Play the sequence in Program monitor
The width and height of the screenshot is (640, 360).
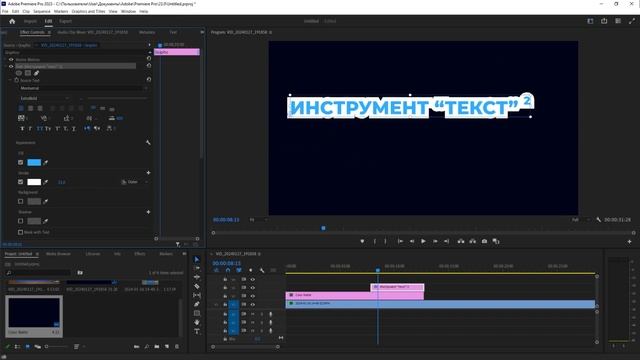pyautogui.click(x=423, y=241)
